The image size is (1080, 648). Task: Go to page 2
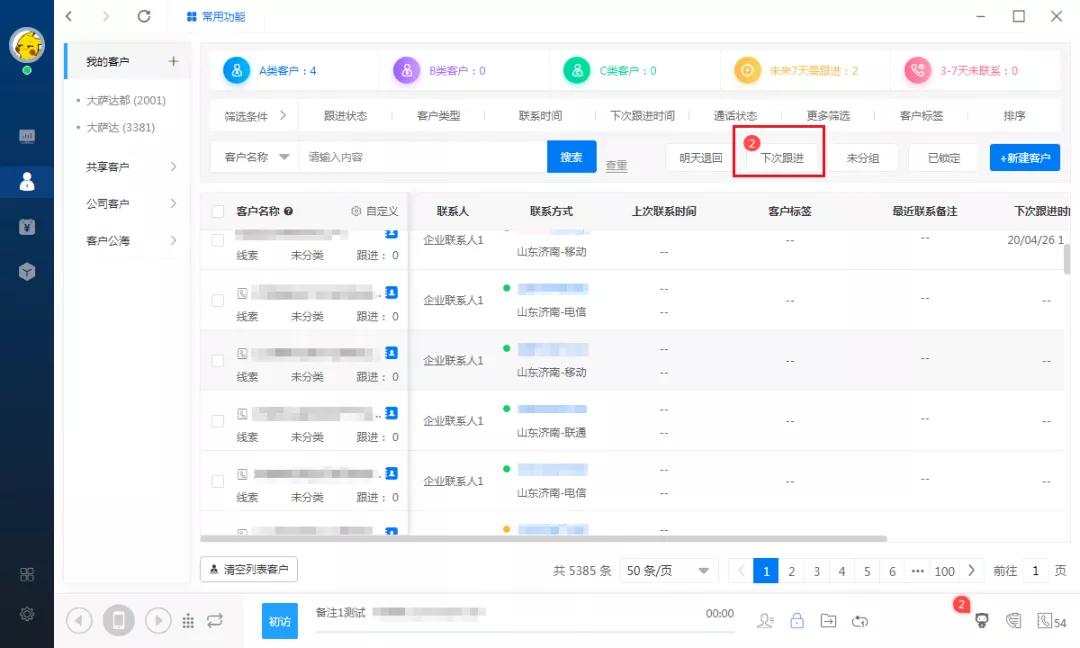pos(791,571)
